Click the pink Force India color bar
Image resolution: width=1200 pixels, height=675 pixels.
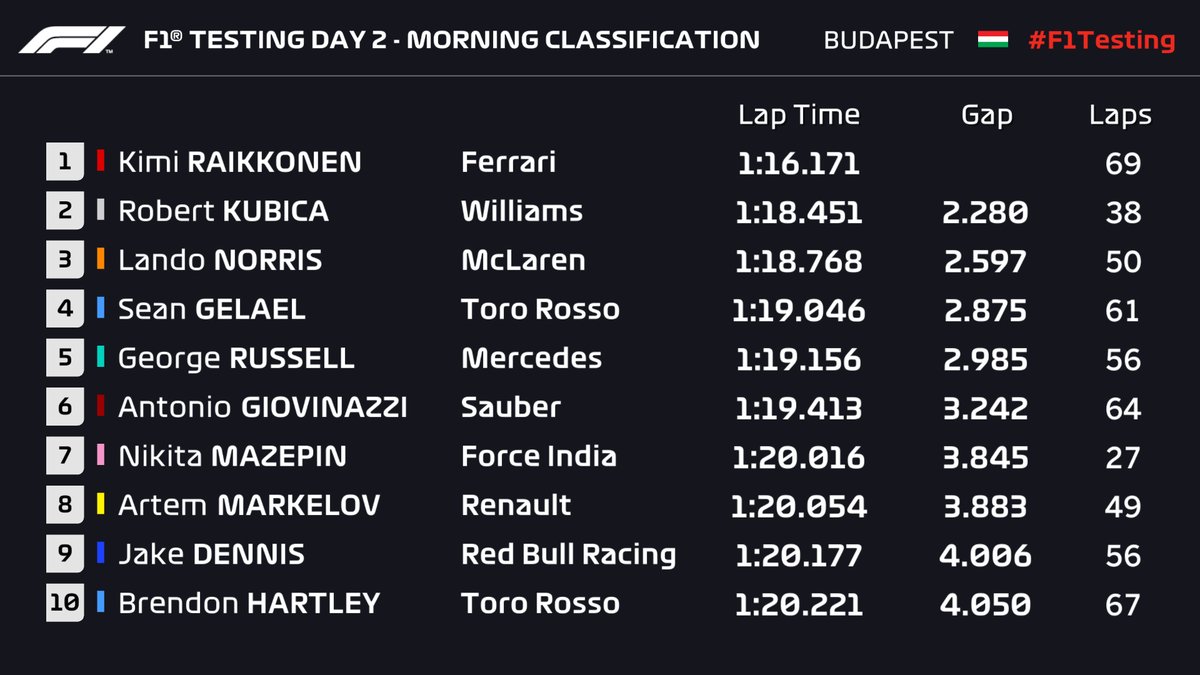pos(100,456)
